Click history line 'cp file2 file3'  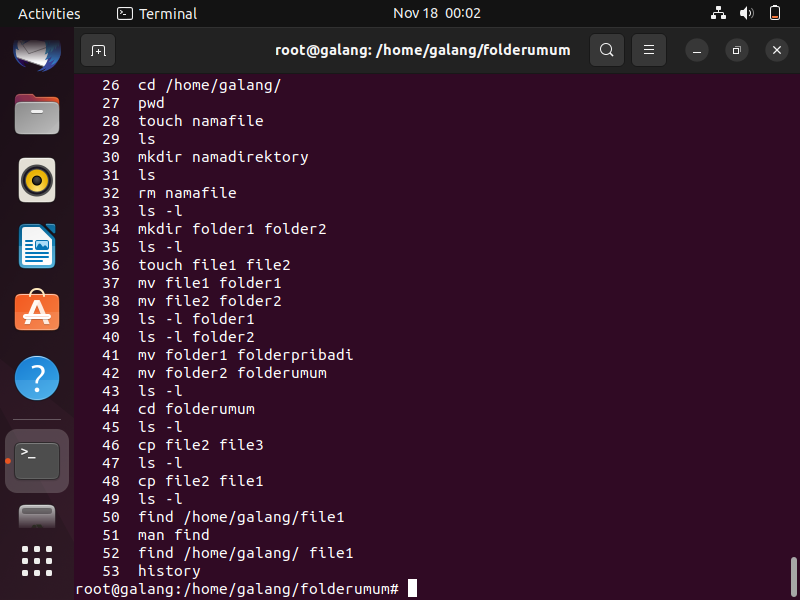(201, 445)
